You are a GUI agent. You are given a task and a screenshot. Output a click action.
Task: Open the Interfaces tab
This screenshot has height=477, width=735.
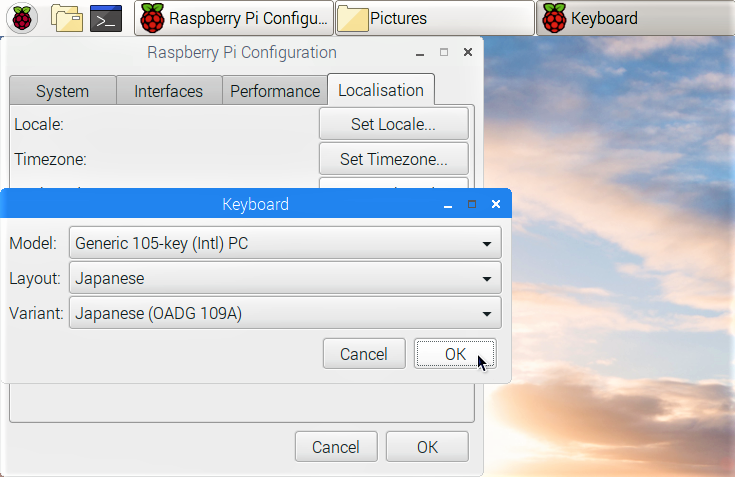pyautogui.click(x=169, y=91)
